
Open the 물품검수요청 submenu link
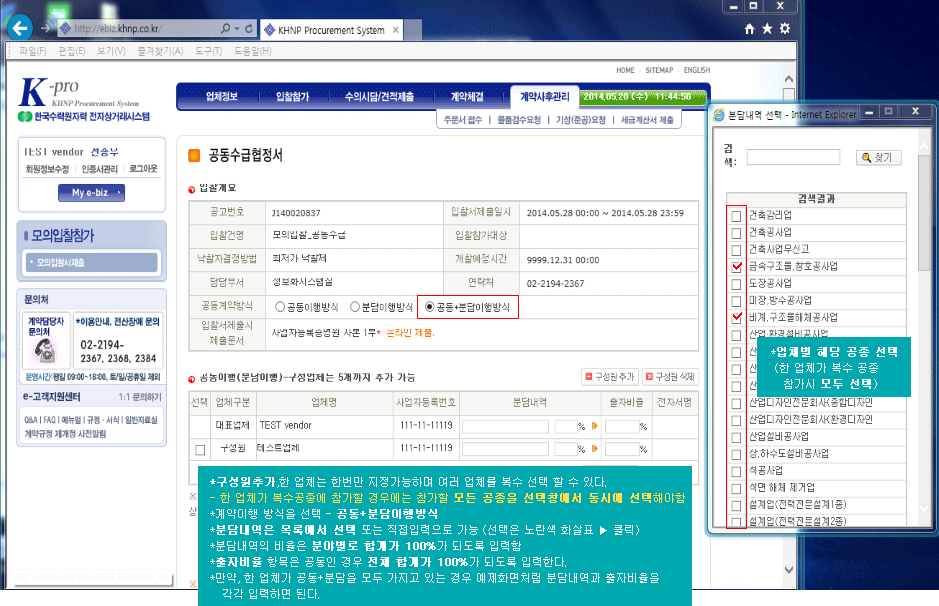point(519,120)
